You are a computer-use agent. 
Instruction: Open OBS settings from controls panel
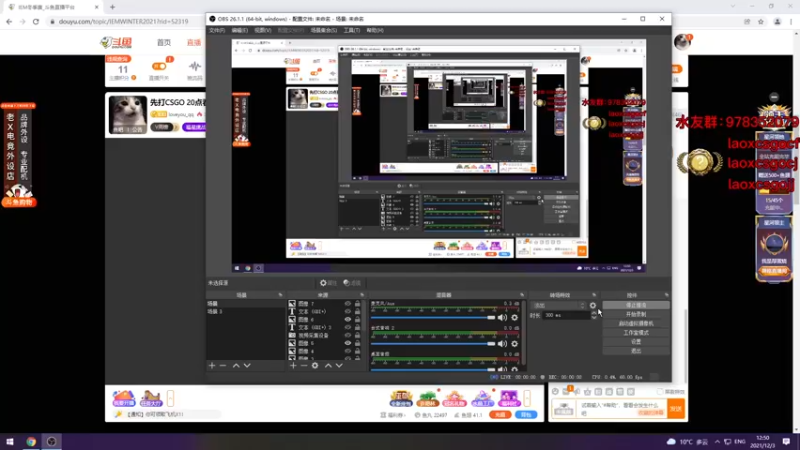[636, 342]
